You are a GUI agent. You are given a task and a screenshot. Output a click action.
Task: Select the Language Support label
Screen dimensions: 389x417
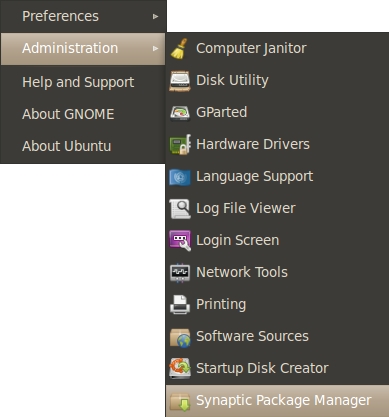254,177
